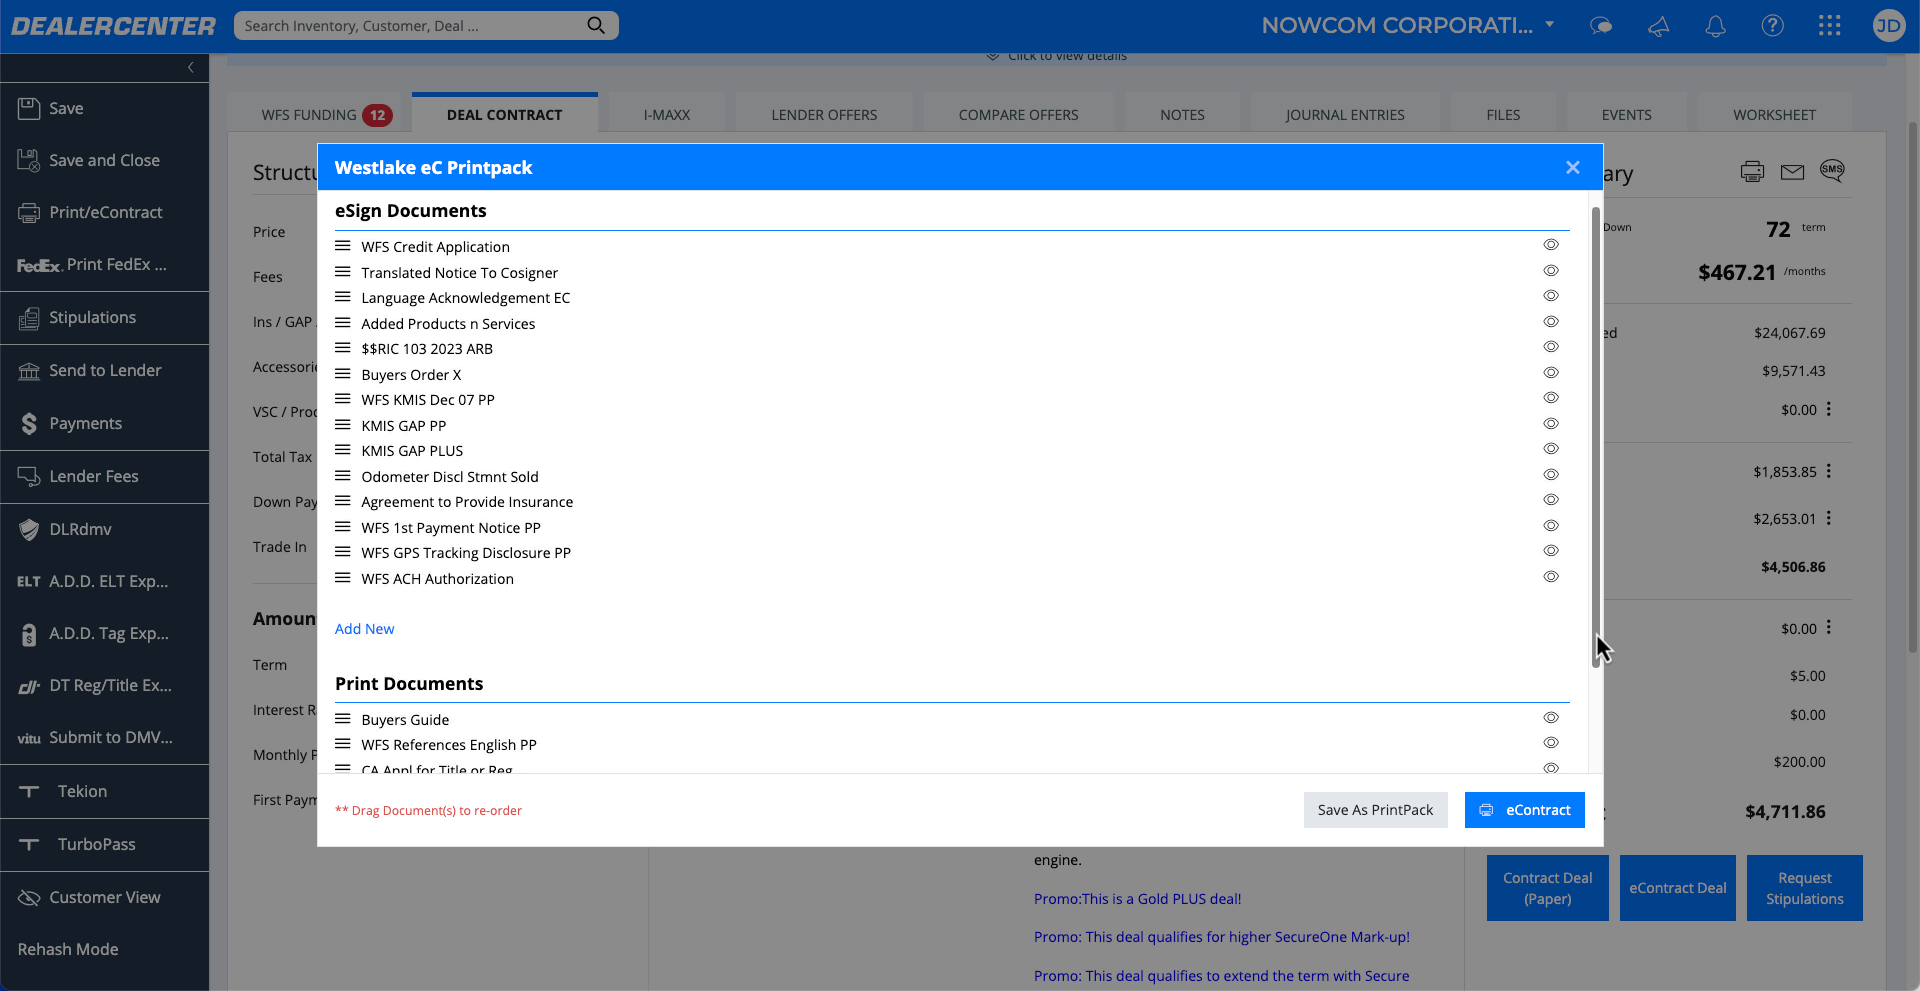Screen dimensions: 1920x991
Task: Click the blue eContract button
Action: (x=1524, y=810)
